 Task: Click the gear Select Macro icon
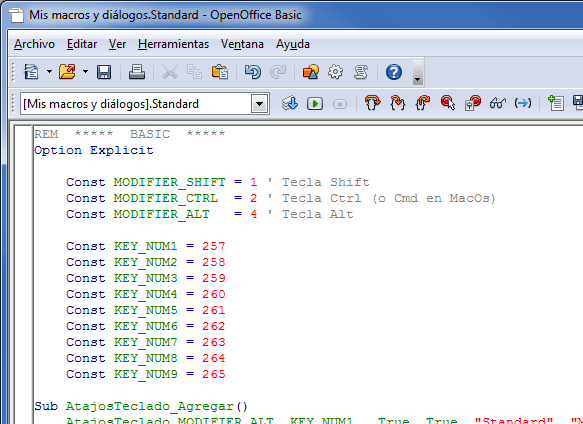pos(335,72)
